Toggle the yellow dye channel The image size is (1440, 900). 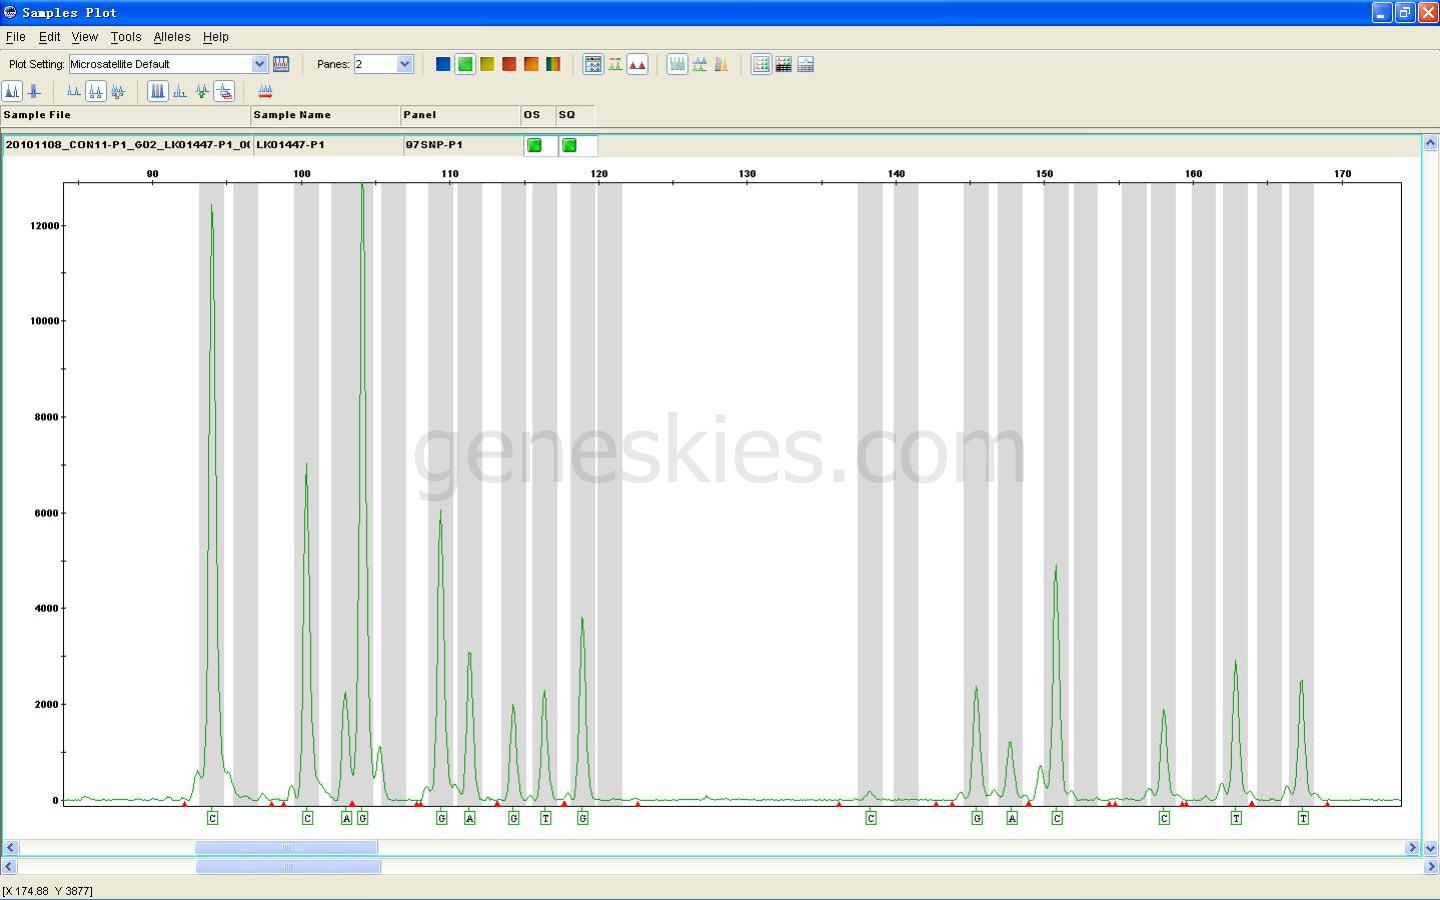[x=487, y=64]
